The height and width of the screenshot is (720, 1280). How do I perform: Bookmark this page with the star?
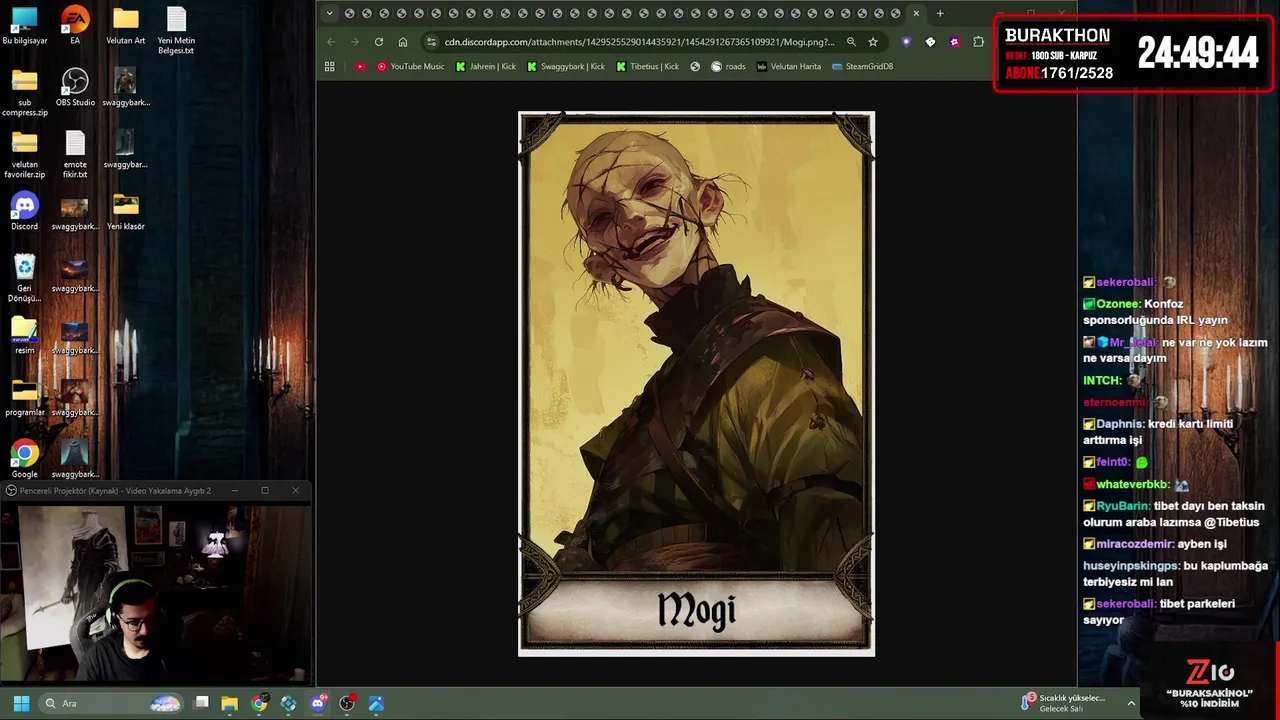click(x=873, y=42)
